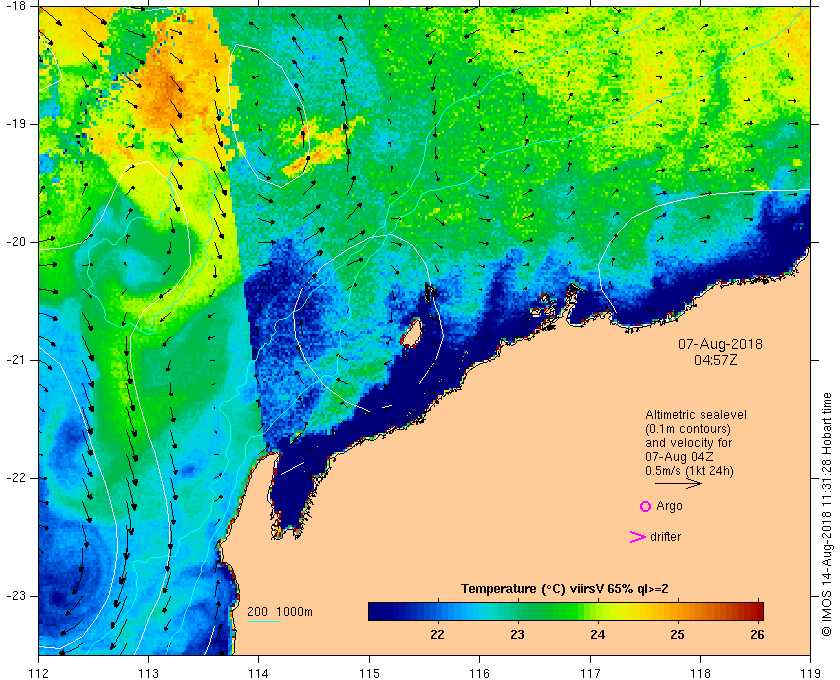Screen dimensions: 840x680
Task: Click the temperature colorbar at 24 degrees
Action: click(x=598, y=611)
